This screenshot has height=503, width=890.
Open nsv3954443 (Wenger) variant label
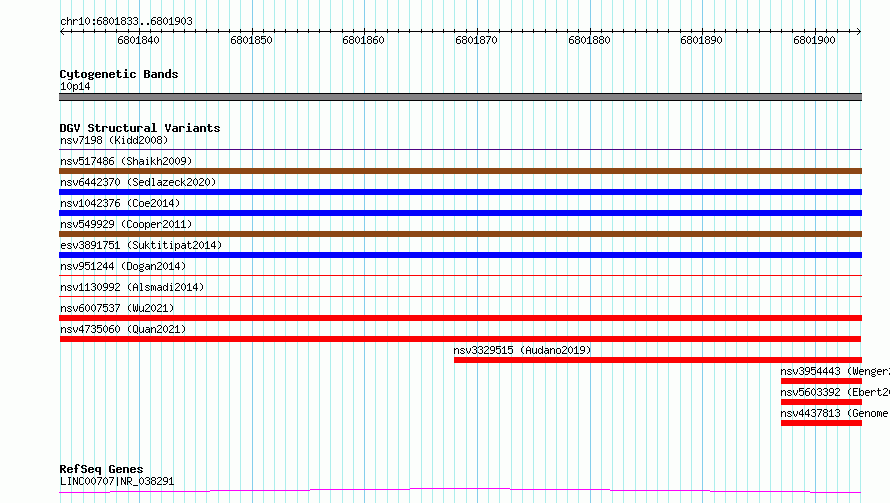coord(835,371)
